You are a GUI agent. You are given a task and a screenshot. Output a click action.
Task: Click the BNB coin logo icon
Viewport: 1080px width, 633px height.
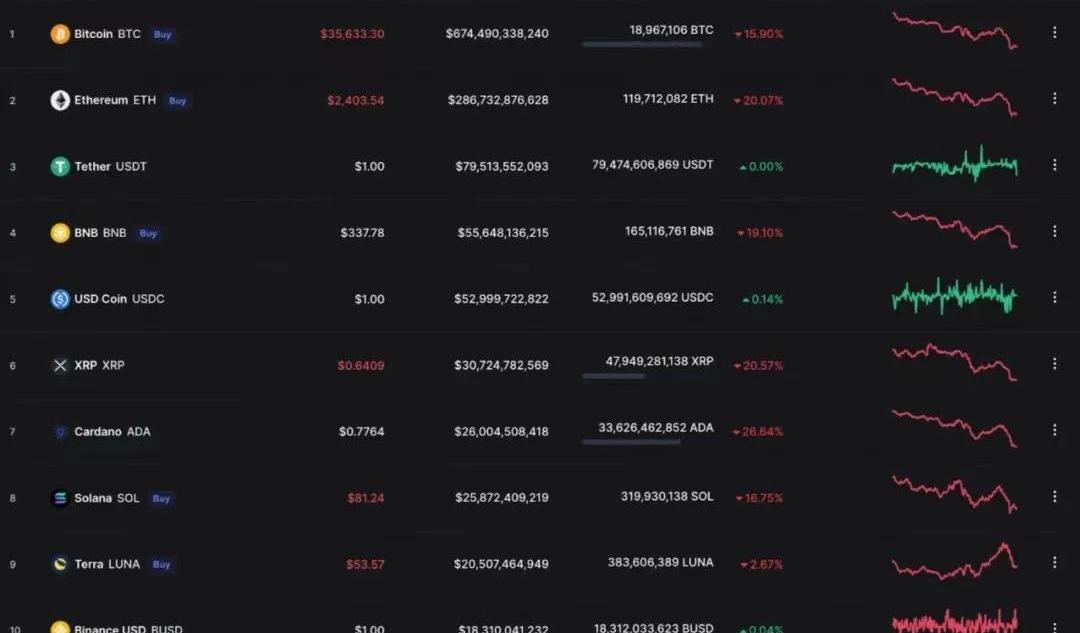(x=60, y=233)
